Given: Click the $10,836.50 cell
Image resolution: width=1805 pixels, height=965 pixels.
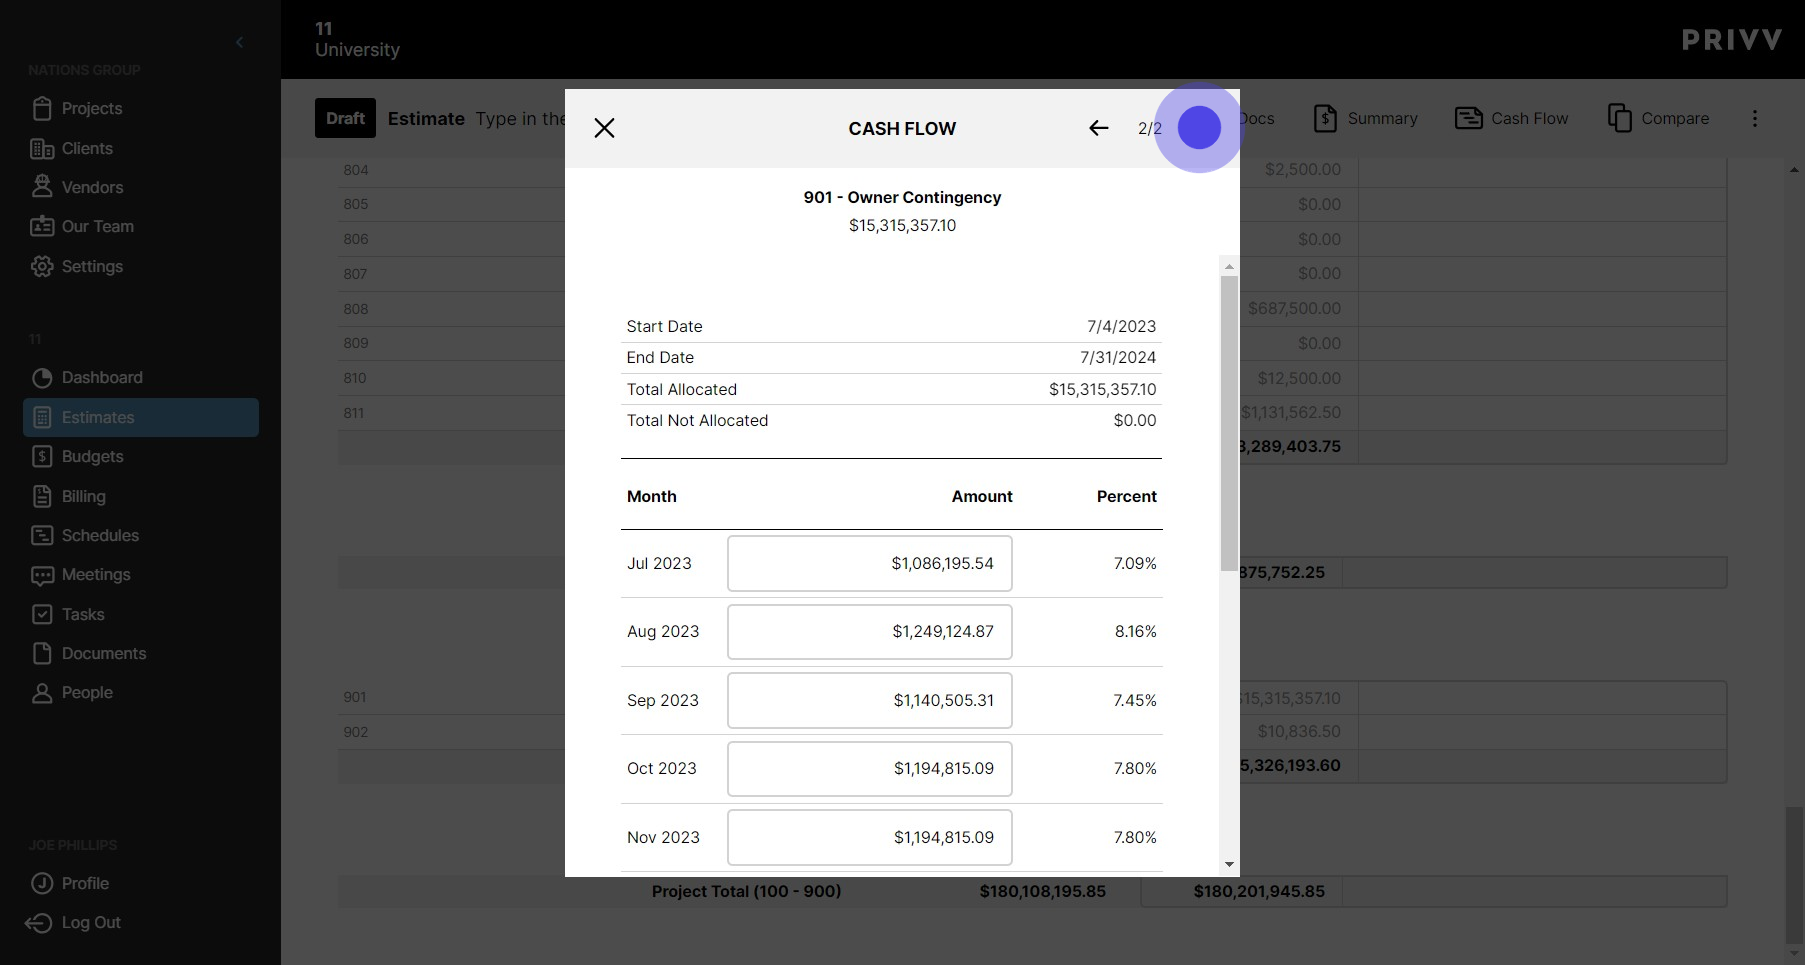Looking at the screenshot, I should click(x=1299, y=731).
